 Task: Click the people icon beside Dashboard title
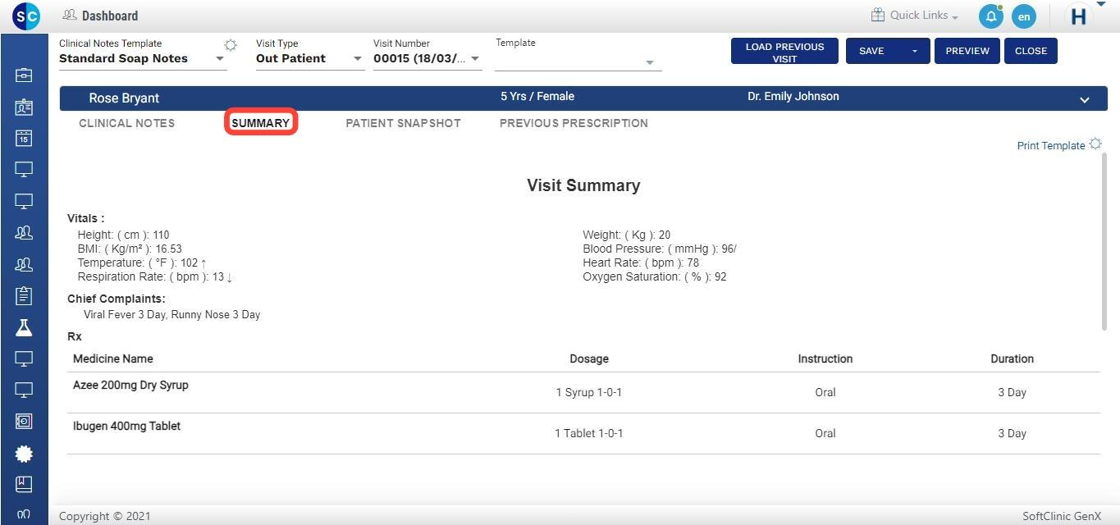tap(69, 15)
